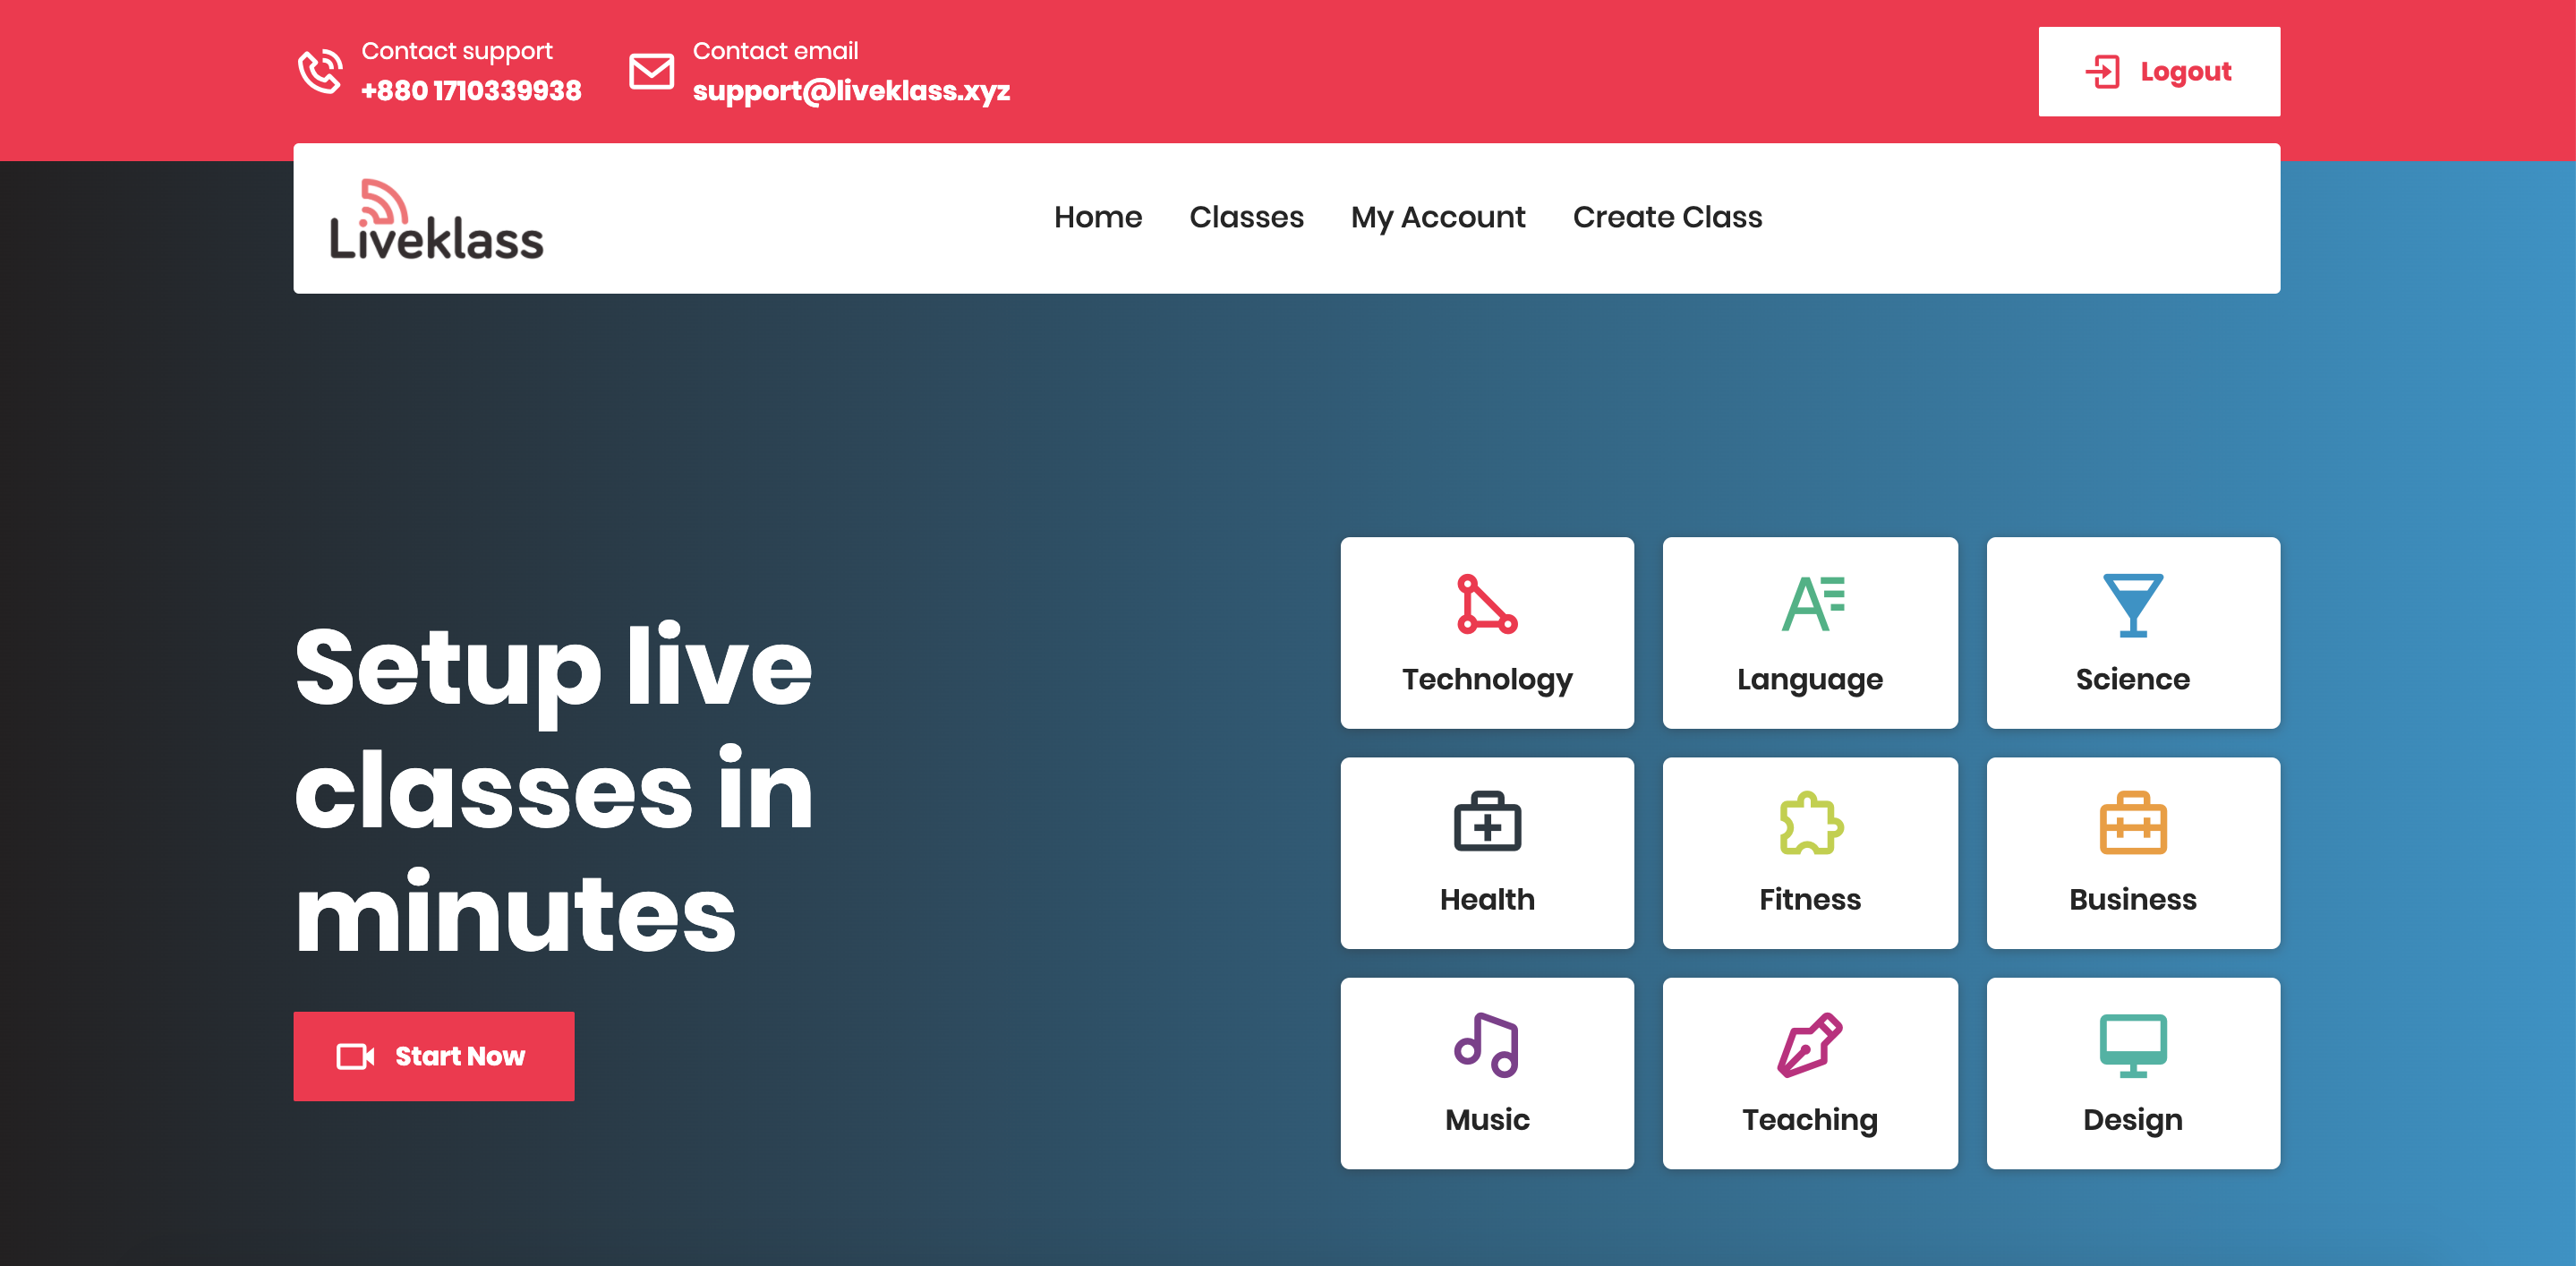Viewport: 2576px width, 1266px height.
Task: Open the Science cocktail-glass icon
Action: pos(2132,604)
